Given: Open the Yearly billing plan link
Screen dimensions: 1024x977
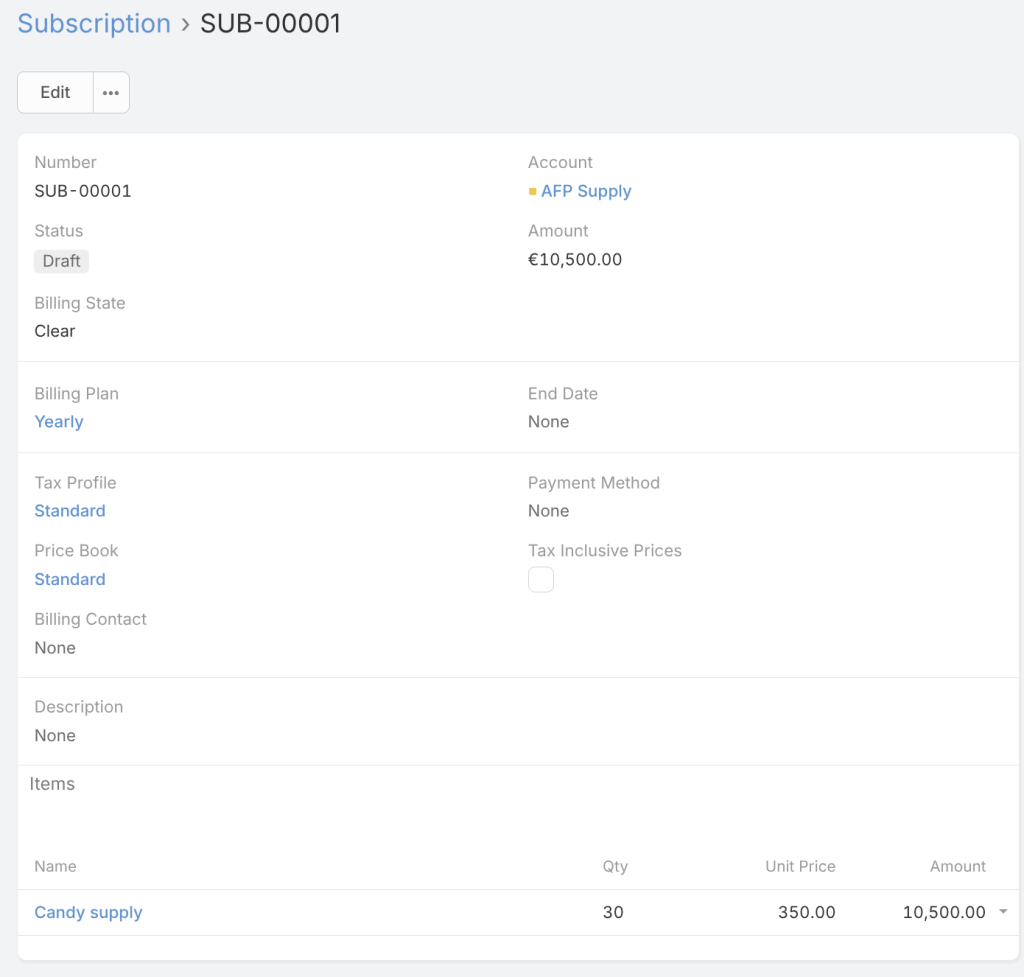Looking at the screenshot, I should tap(59, 422).
